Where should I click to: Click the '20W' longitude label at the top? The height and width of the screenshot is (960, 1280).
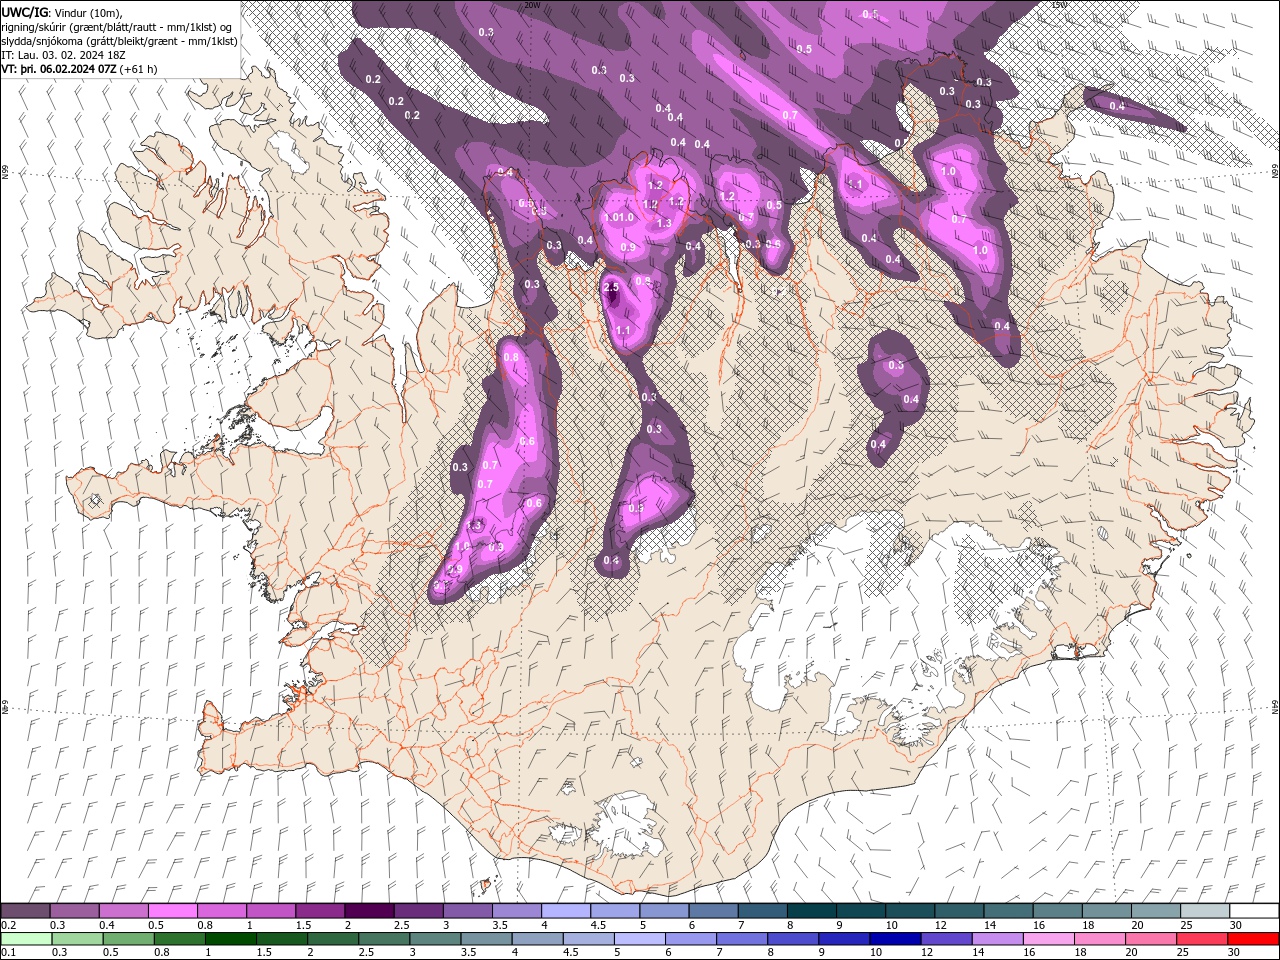pyautogui.click(x=532, y=5)
